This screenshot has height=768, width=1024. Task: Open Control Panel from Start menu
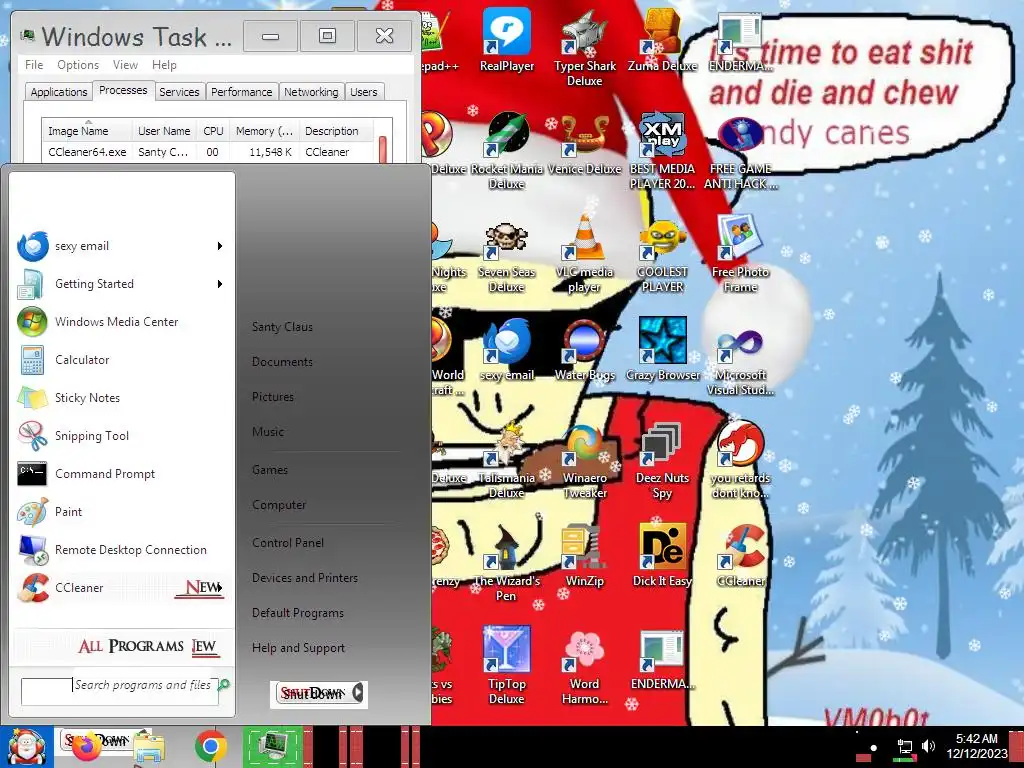288,543
